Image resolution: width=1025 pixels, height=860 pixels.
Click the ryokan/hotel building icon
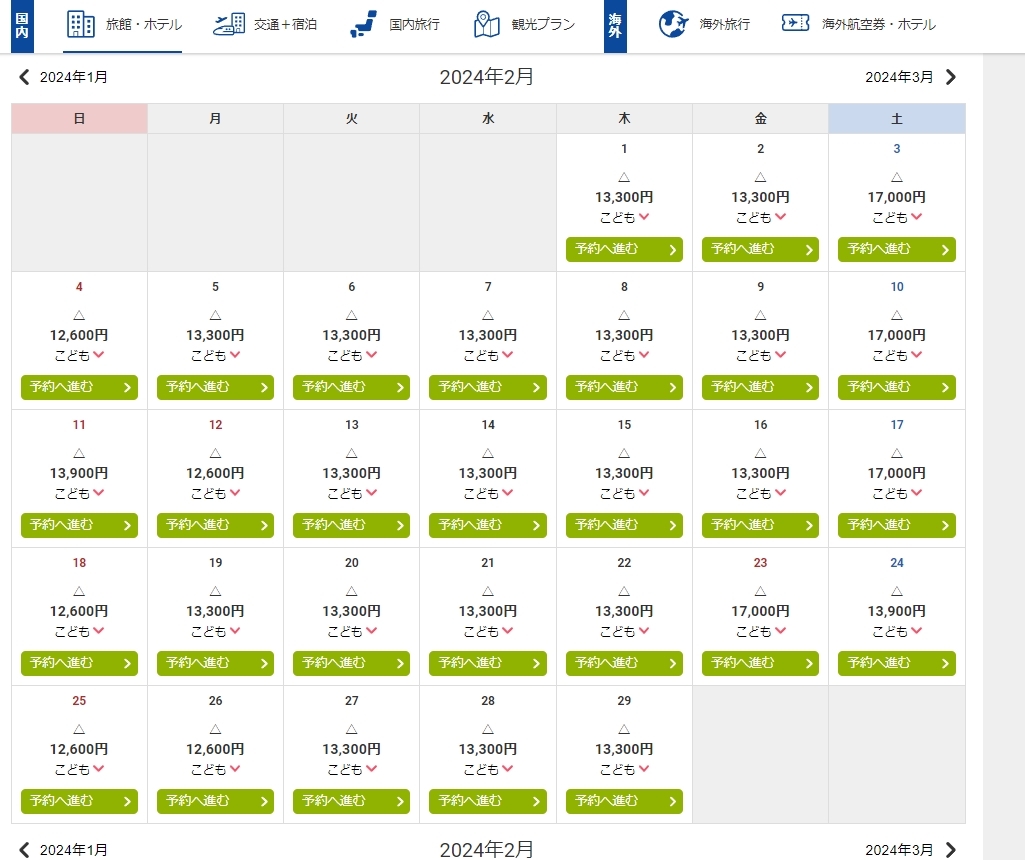click(x=81, y=24)
